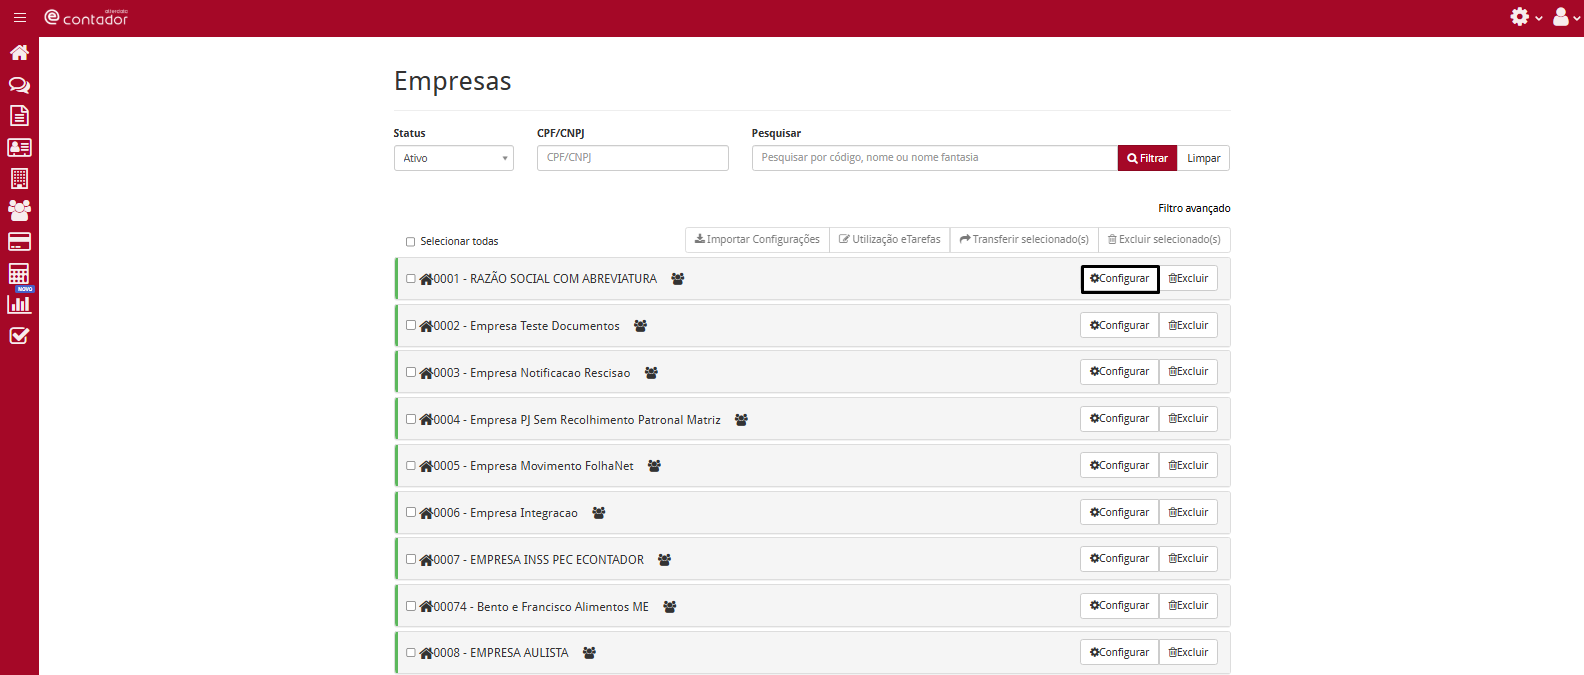Toggle the hamburger menu in the header
Image resolution: width=1584 pixels, height=675 pixels.
pyautogui.click(x=20, y=18)
